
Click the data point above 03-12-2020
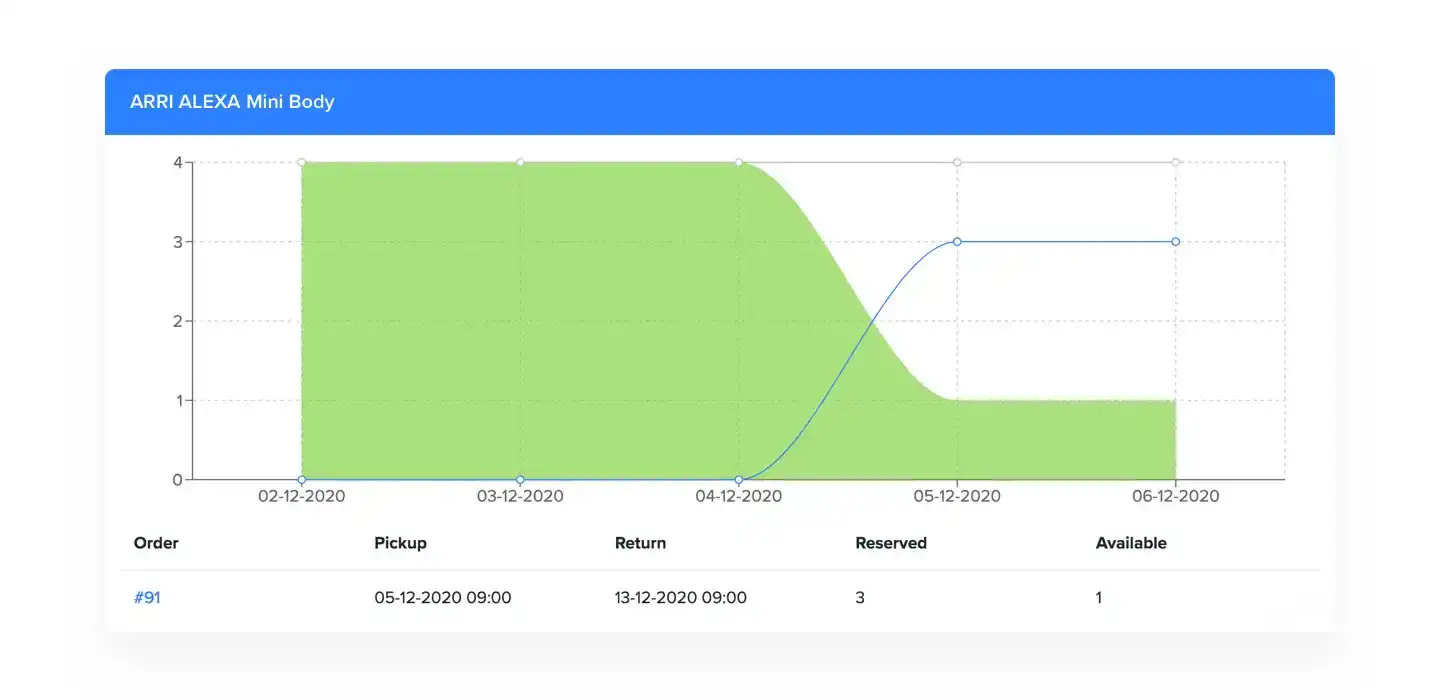click(x=519, y=161)
